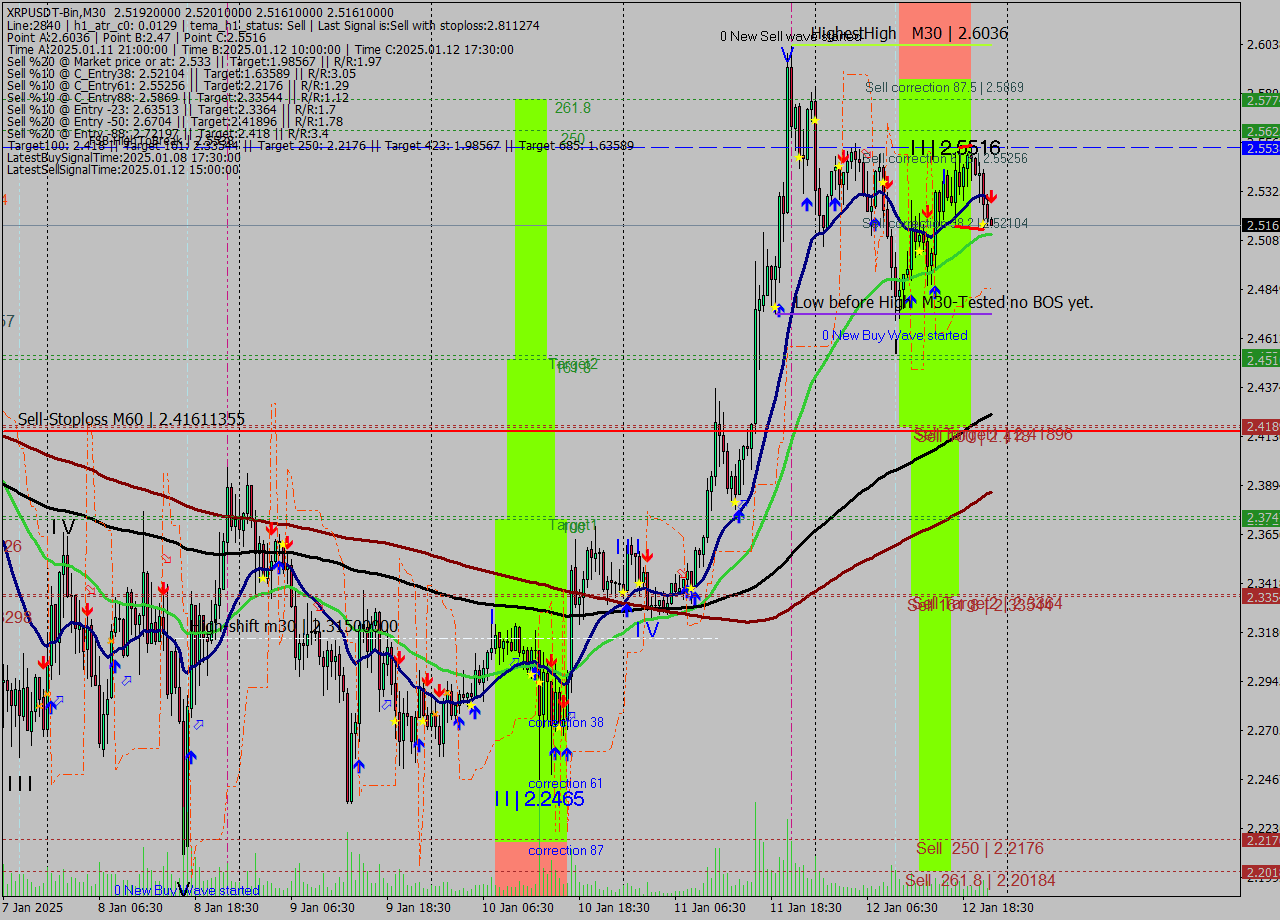The height and width of the screenshot is (920, 1280).
Task: Click the 2.6036 price scale value
Action: pos(1262,44)
